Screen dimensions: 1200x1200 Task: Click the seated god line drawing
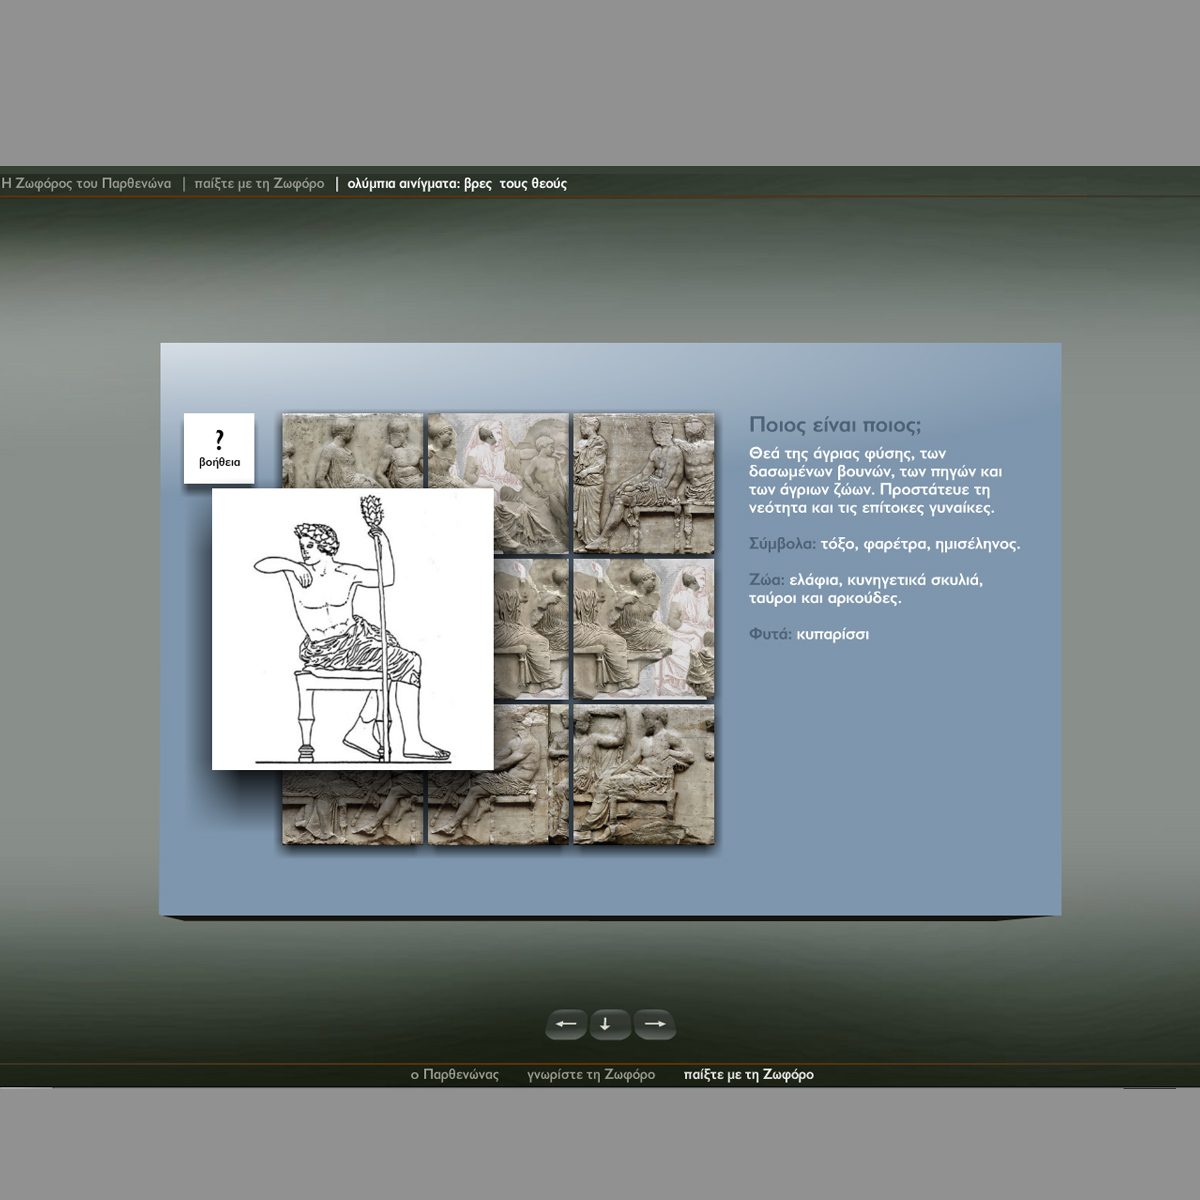tap(353, 629)
